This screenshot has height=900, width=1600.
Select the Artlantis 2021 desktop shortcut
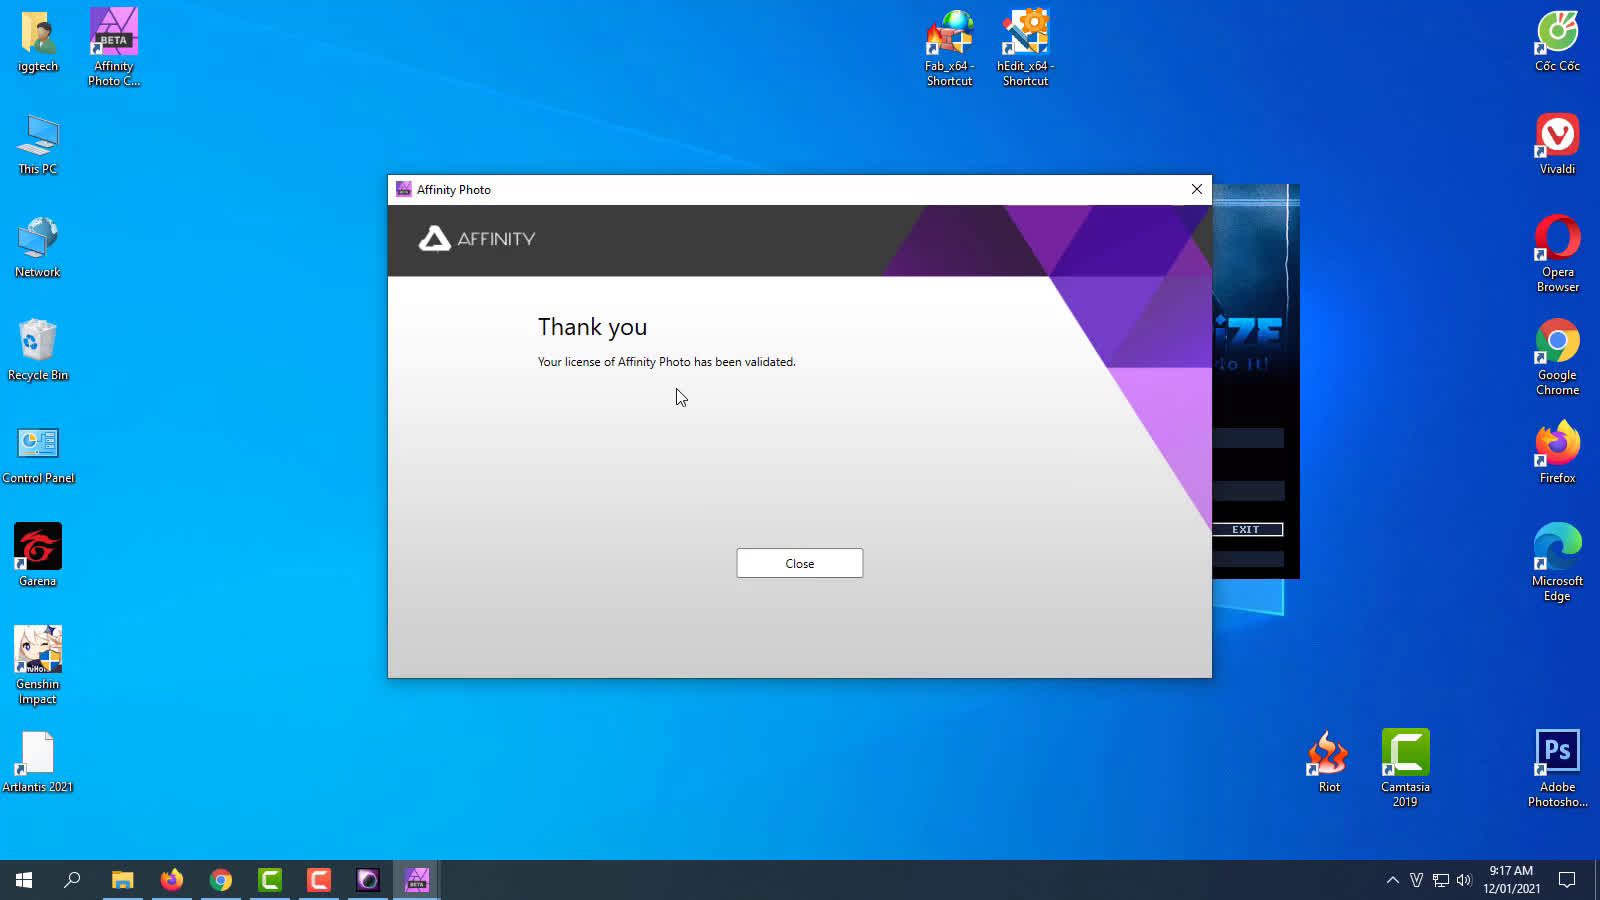[38, 762]
